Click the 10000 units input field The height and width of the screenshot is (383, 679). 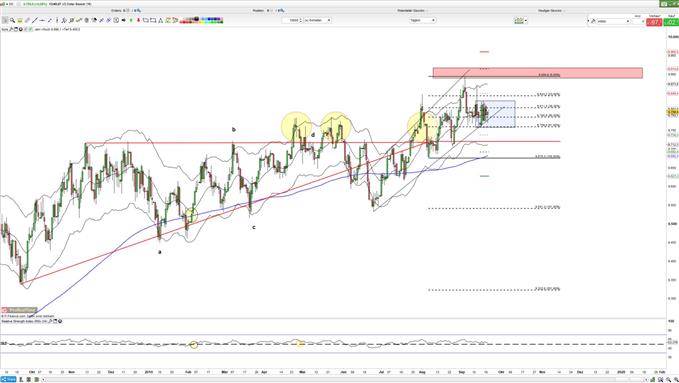[x=290, y=20]
